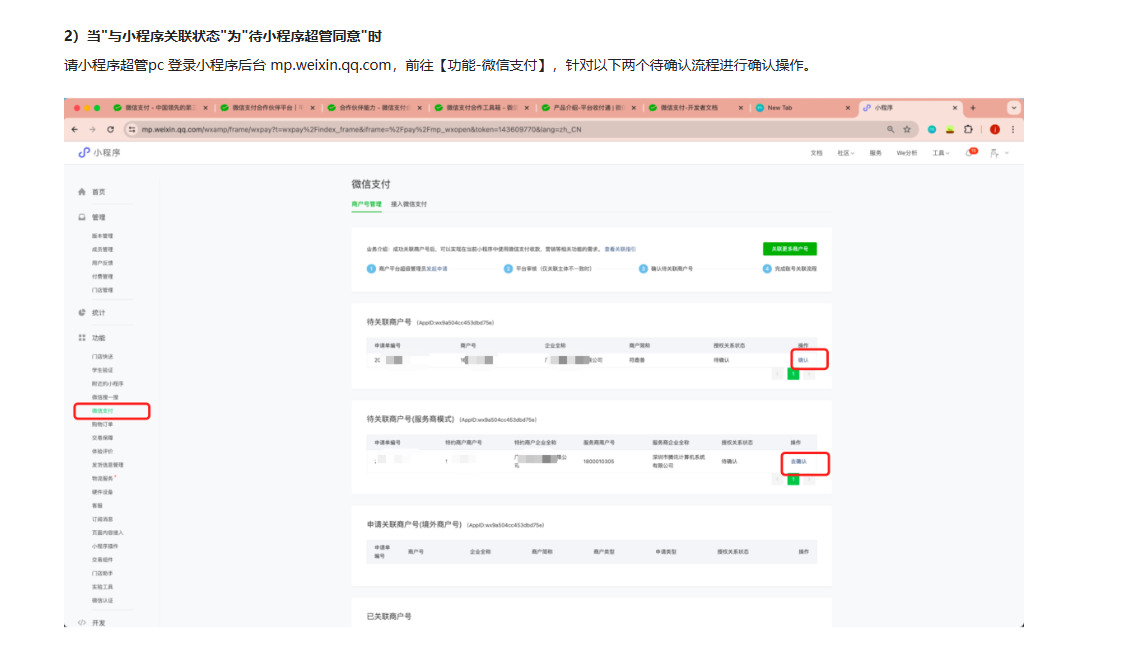The image size is (1142, 649).
Task: Click the mp.weixin.qq.com address bar URL
Action: (x=361, y=130)
